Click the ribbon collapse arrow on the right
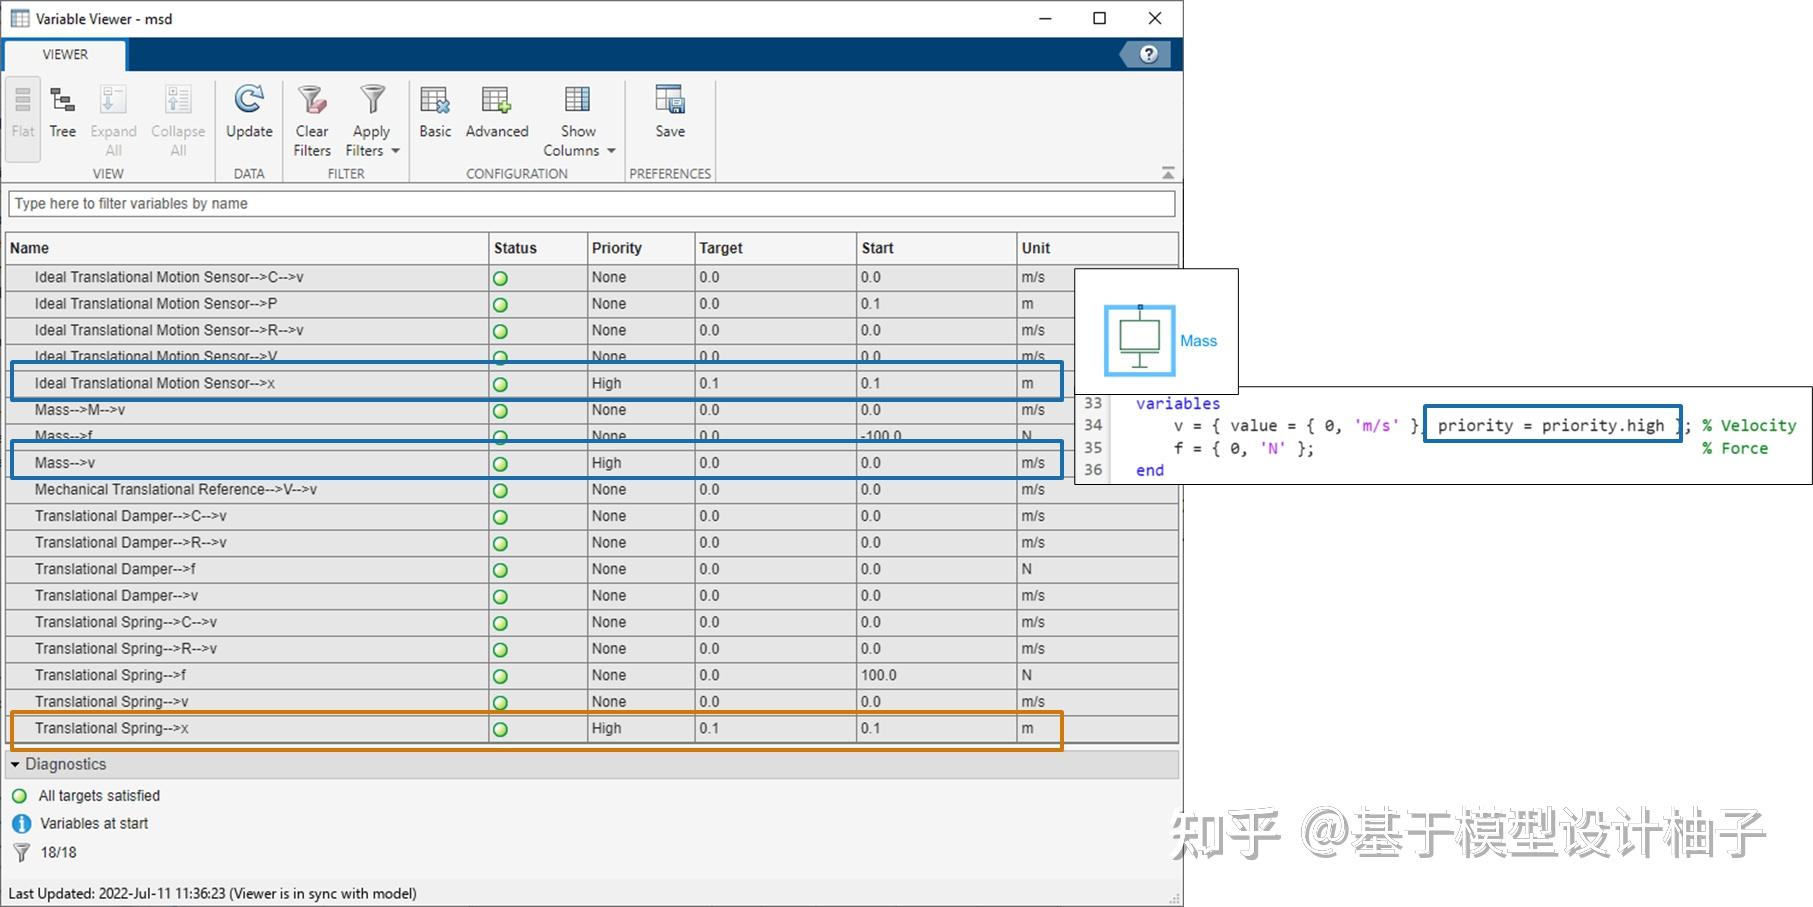Viewport: 1813px width, 907px height. tap(1167, 171)
